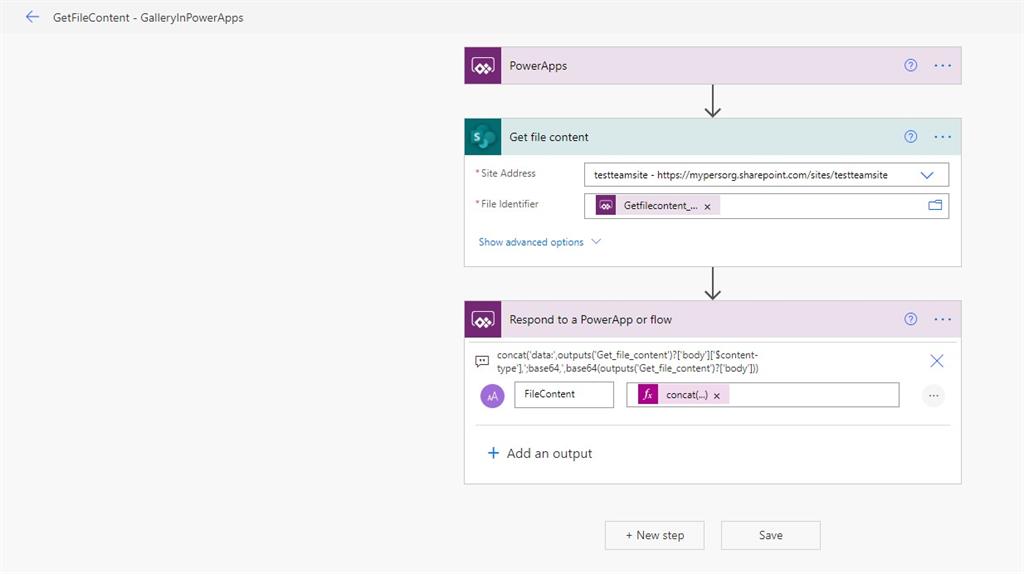1024x574 pixels.
Task: Remove the concat(...) expression token
Action: click(x=716, y=396)
